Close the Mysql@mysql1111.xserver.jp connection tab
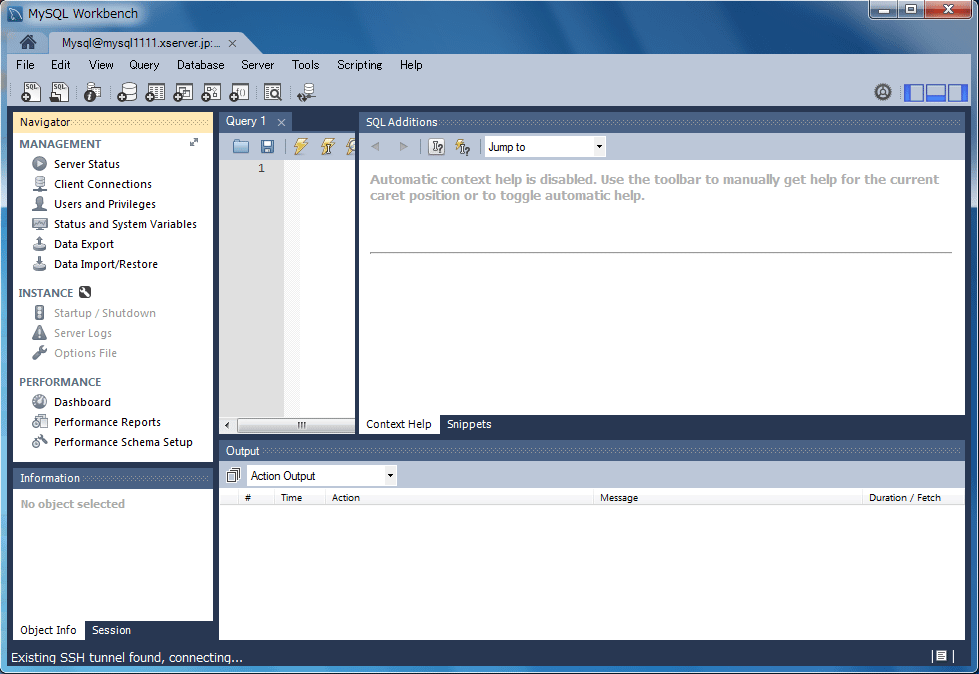This screenshot has width=979, height=674. coord(232,43)
